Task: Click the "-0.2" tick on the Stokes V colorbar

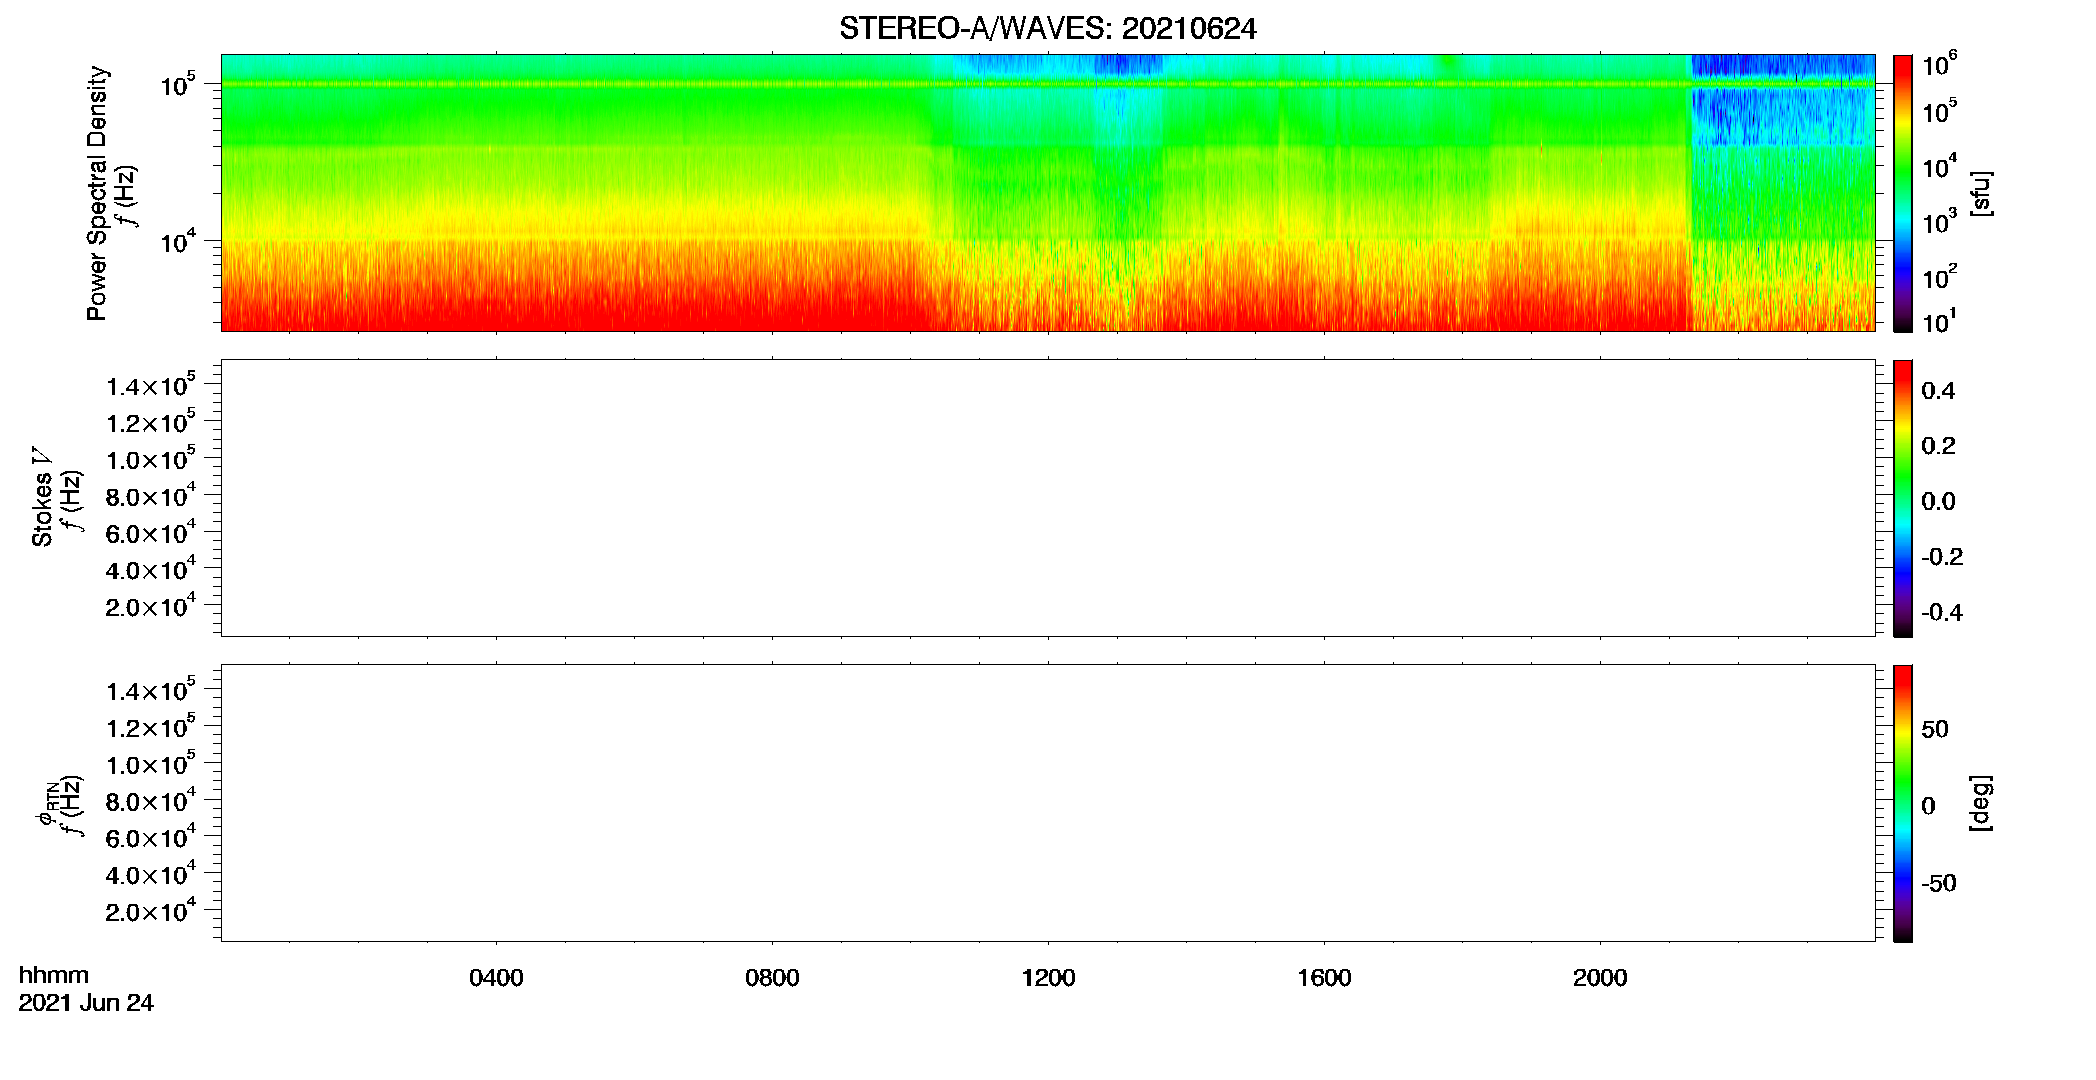Action: [x=1942, y=557]
